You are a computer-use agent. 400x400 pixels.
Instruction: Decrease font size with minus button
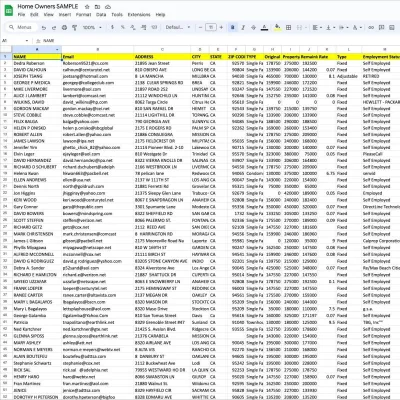[x=200, y=27]
